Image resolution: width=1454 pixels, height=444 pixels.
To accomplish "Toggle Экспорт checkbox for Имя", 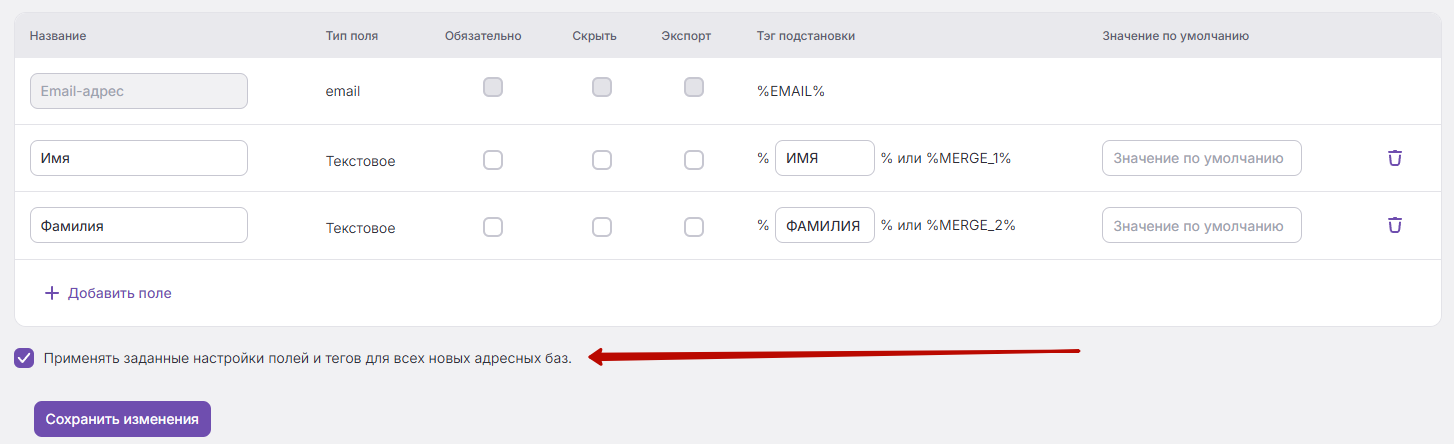I will coord(694,160).
